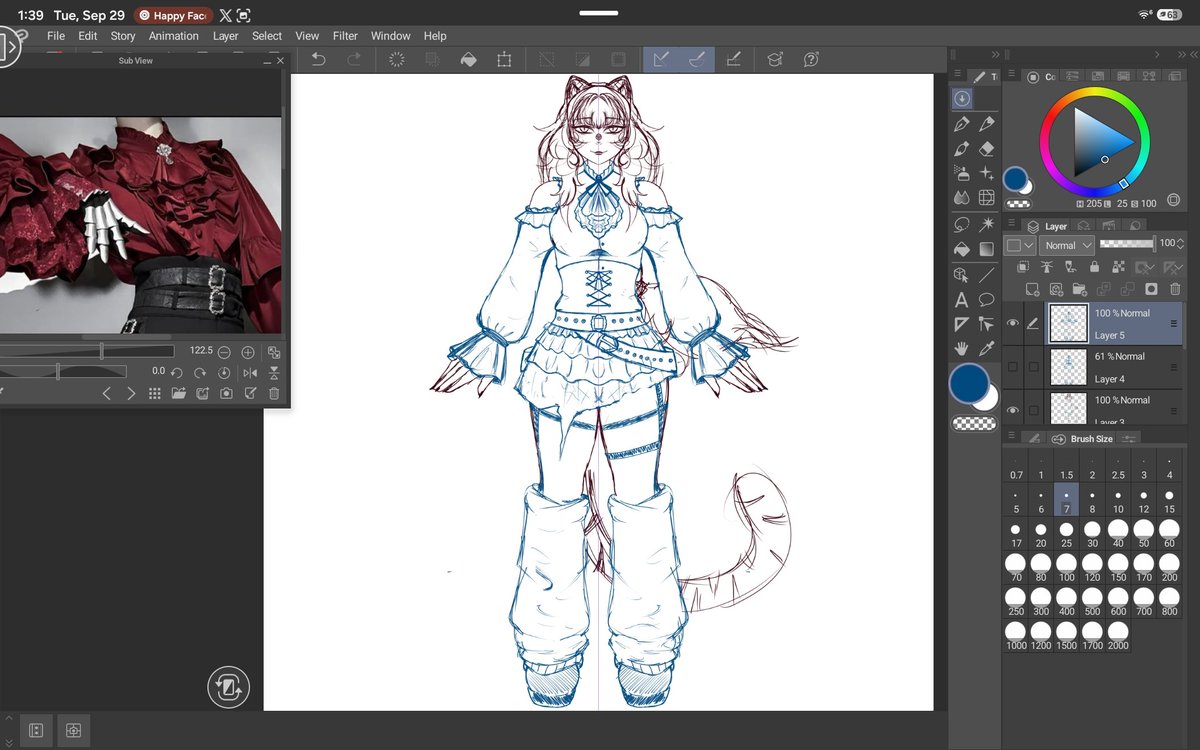Open Layer 4 options handle menu
The image size is (1200, 750).
tap(1173, 367)
